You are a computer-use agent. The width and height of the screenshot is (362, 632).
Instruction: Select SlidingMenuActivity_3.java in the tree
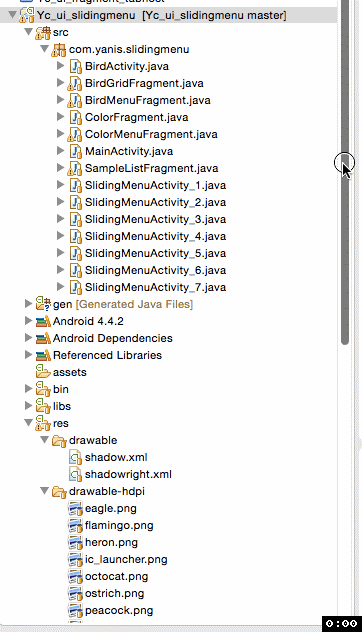[x=155, y=219]
